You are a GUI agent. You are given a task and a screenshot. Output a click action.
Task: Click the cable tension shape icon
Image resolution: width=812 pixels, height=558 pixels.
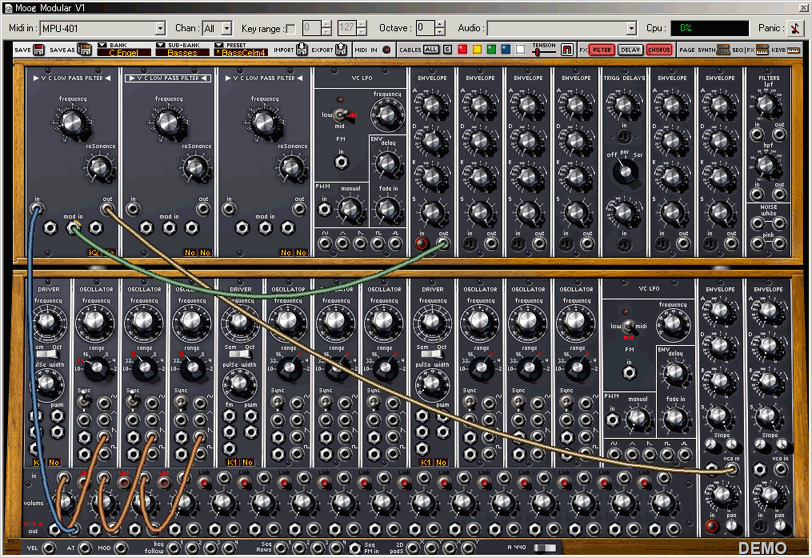567,50
